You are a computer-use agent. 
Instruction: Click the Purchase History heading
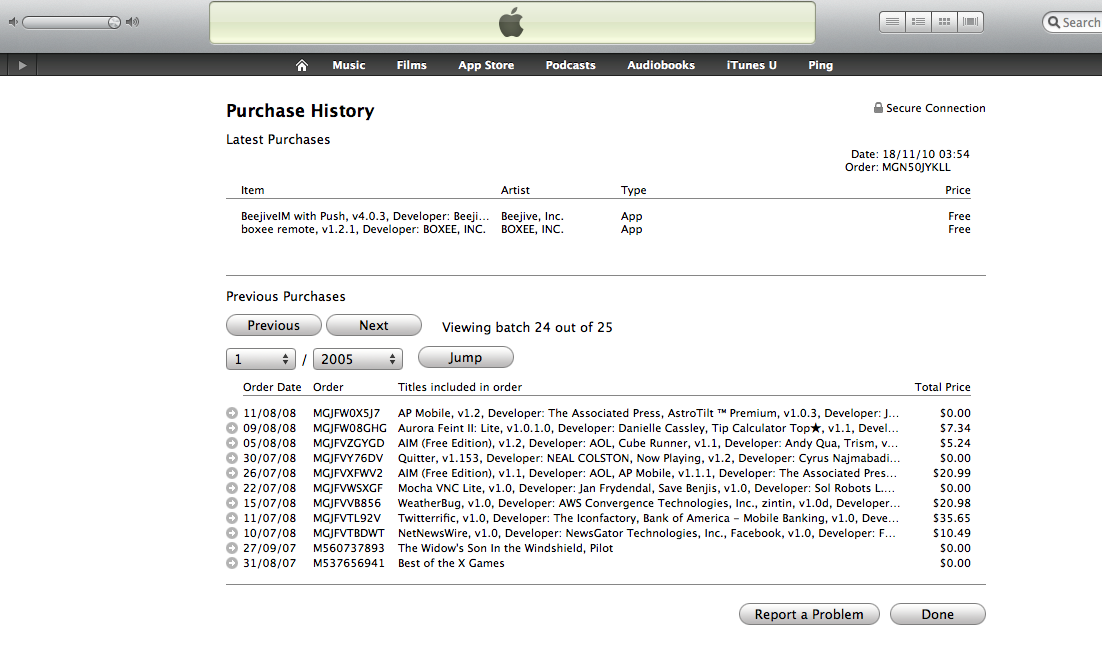coord(300,111)
